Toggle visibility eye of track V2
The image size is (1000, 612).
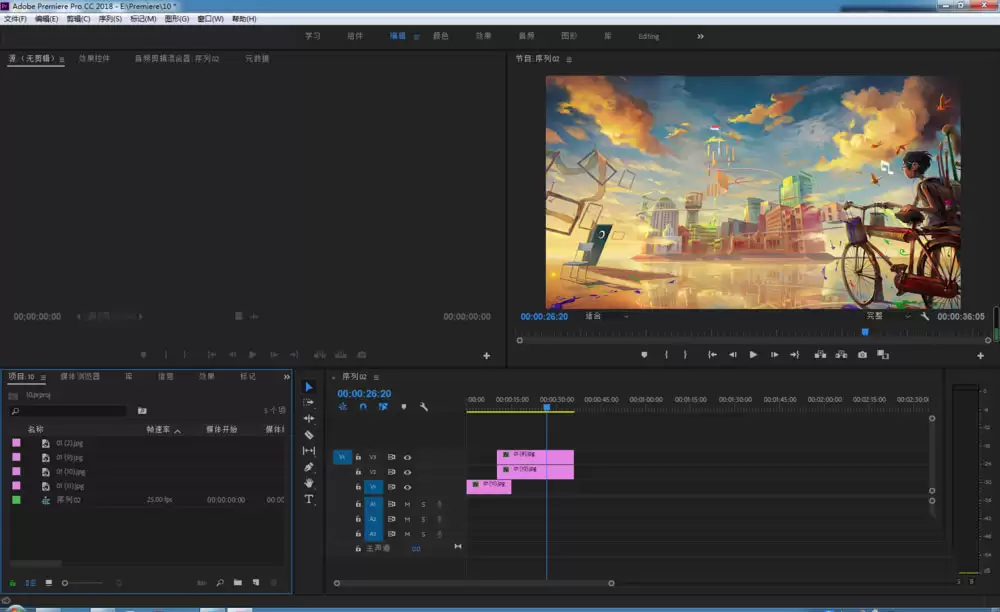[x=408, y=472]
